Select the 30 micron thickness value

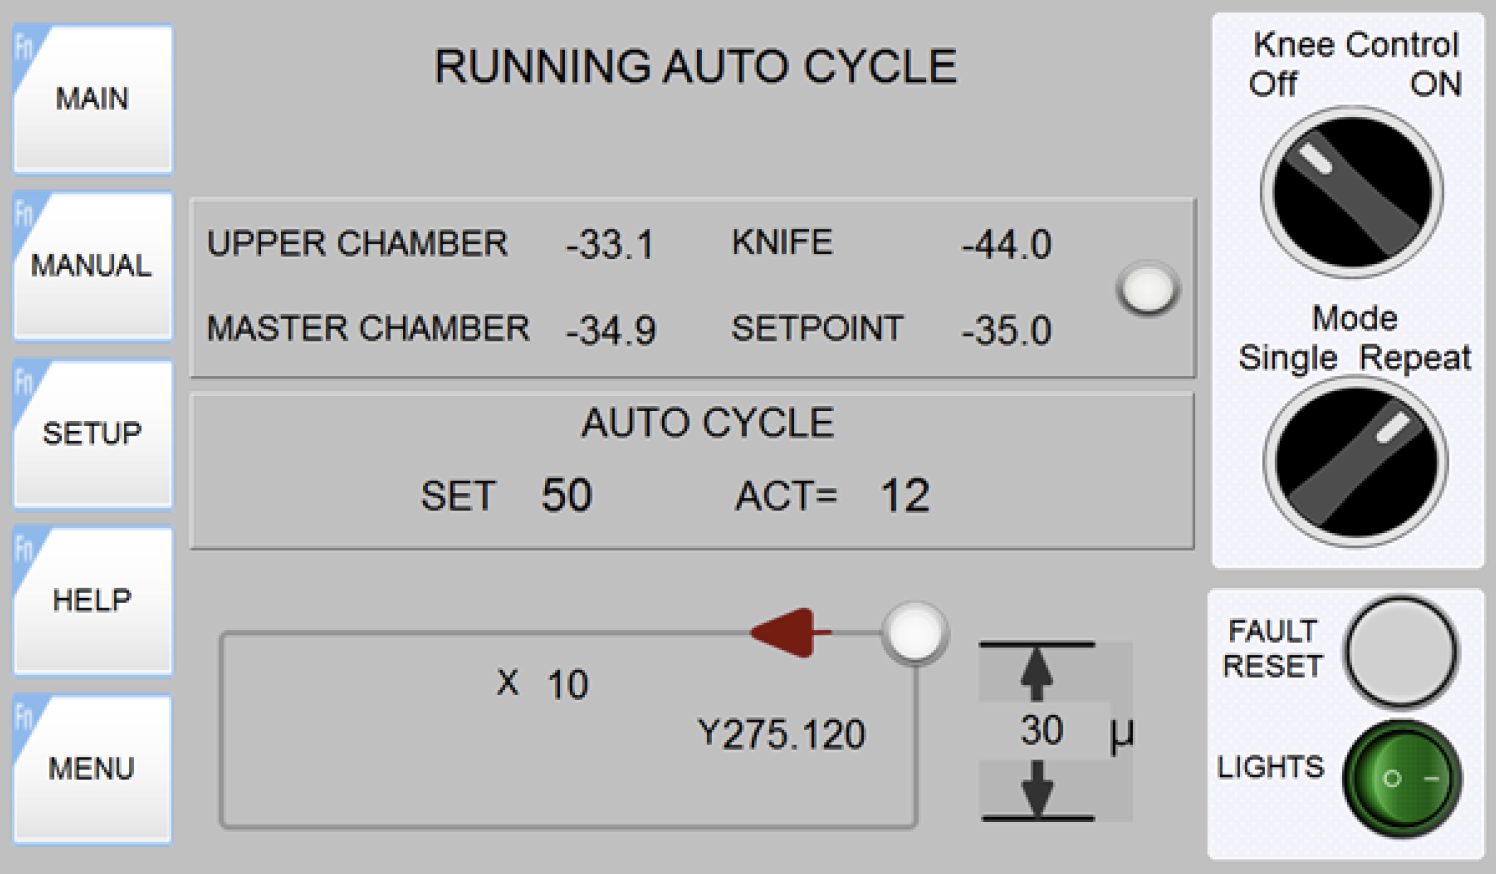click(x=1041, y=731)
